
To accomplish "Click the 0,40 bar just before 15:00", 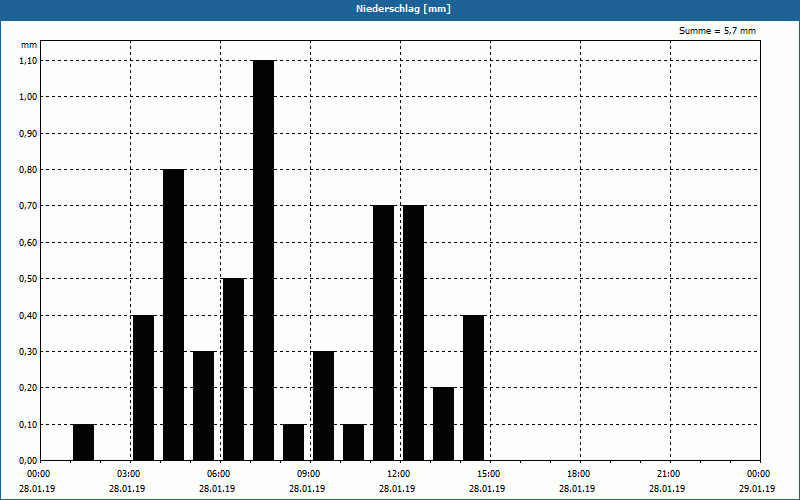I will (x=473, y=388).
